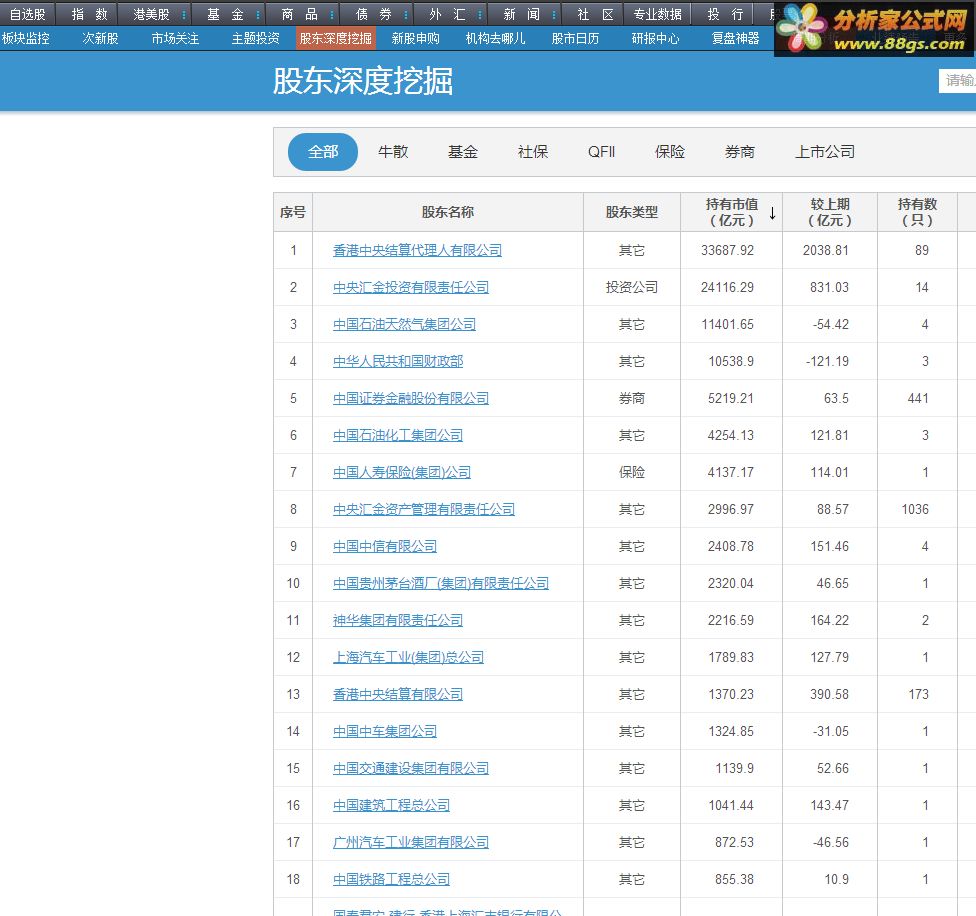Click the sort arrow on 持有市值 column

(x=772, y=213)
